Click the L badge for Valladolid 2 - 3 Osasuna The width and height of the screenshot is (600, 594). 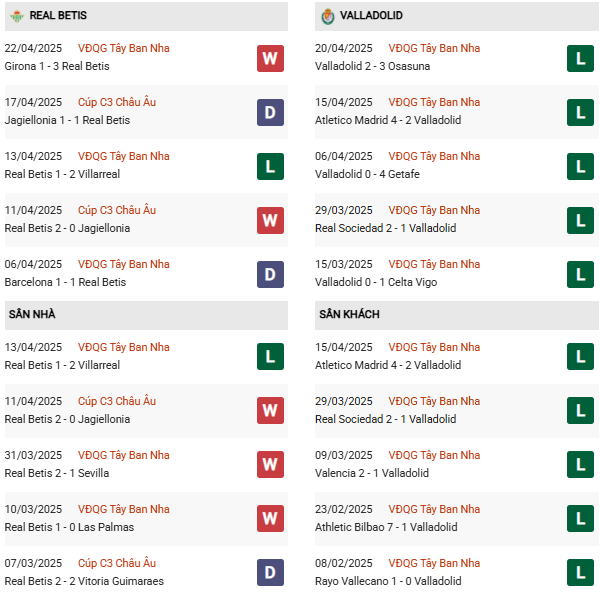pos(580,58)
